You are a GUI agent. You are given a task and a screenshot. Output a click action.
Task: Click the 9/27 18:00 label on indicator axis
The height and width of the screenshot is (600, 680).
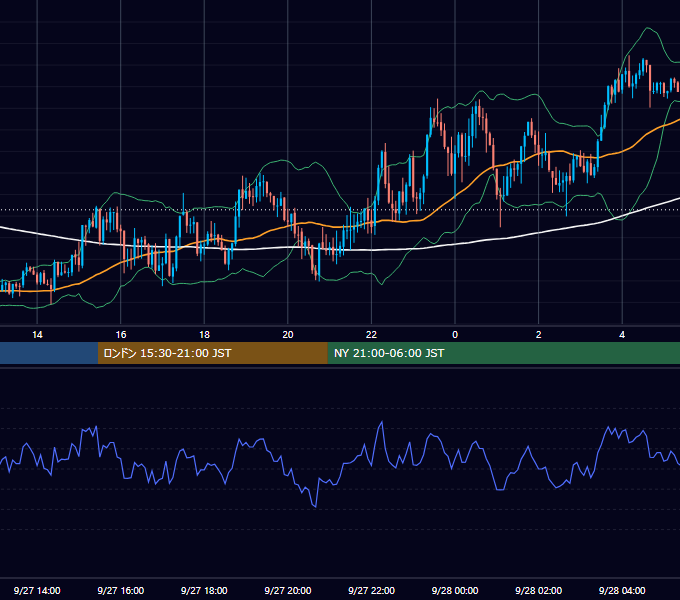tap(204, 590)
